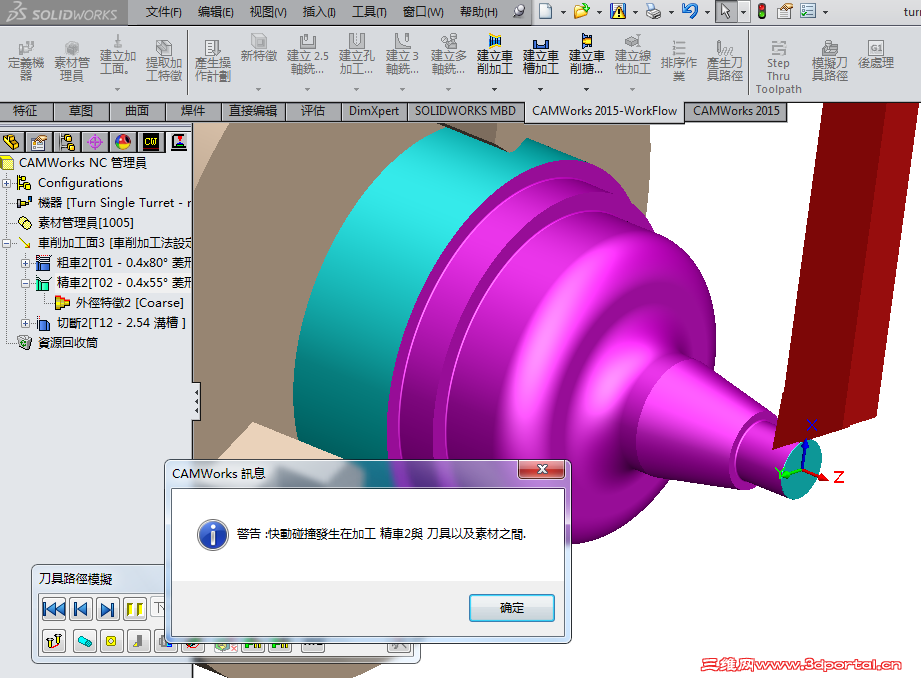Switch to the 特征 tab
Screen dimensions: 921x678
[x=25, y=111]
